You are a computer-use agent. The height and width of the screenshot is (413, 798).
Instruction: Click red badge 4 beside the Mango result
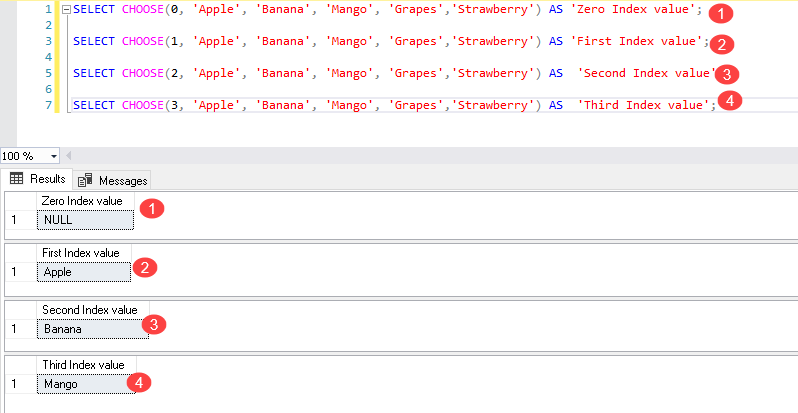click(x=143, y=382)
